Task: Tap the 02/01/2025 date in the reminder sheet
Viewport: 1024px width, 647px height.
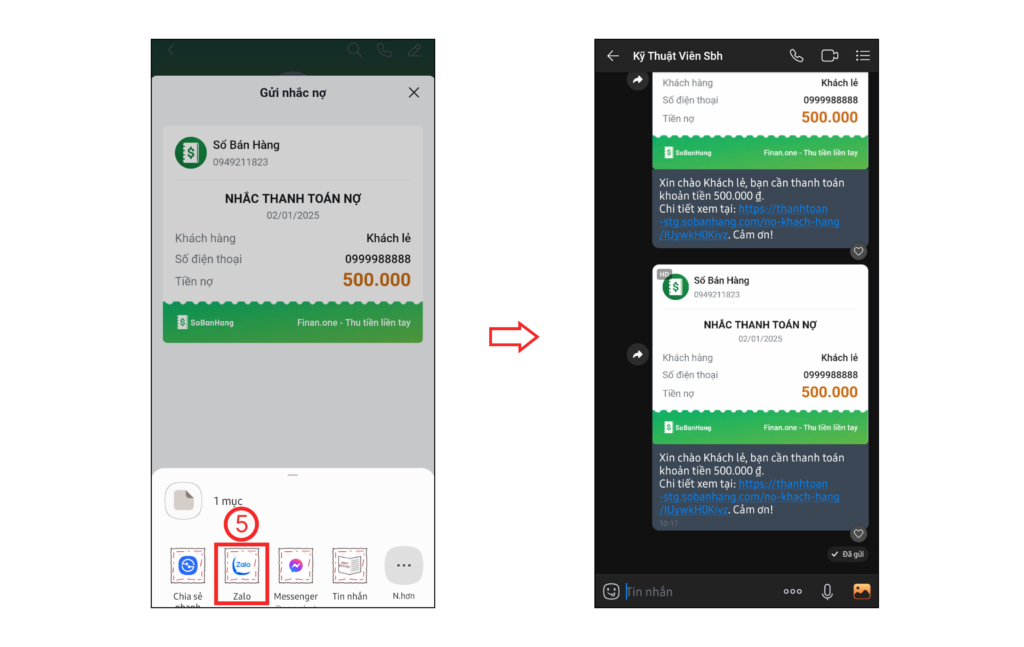Action: (293, 215)
